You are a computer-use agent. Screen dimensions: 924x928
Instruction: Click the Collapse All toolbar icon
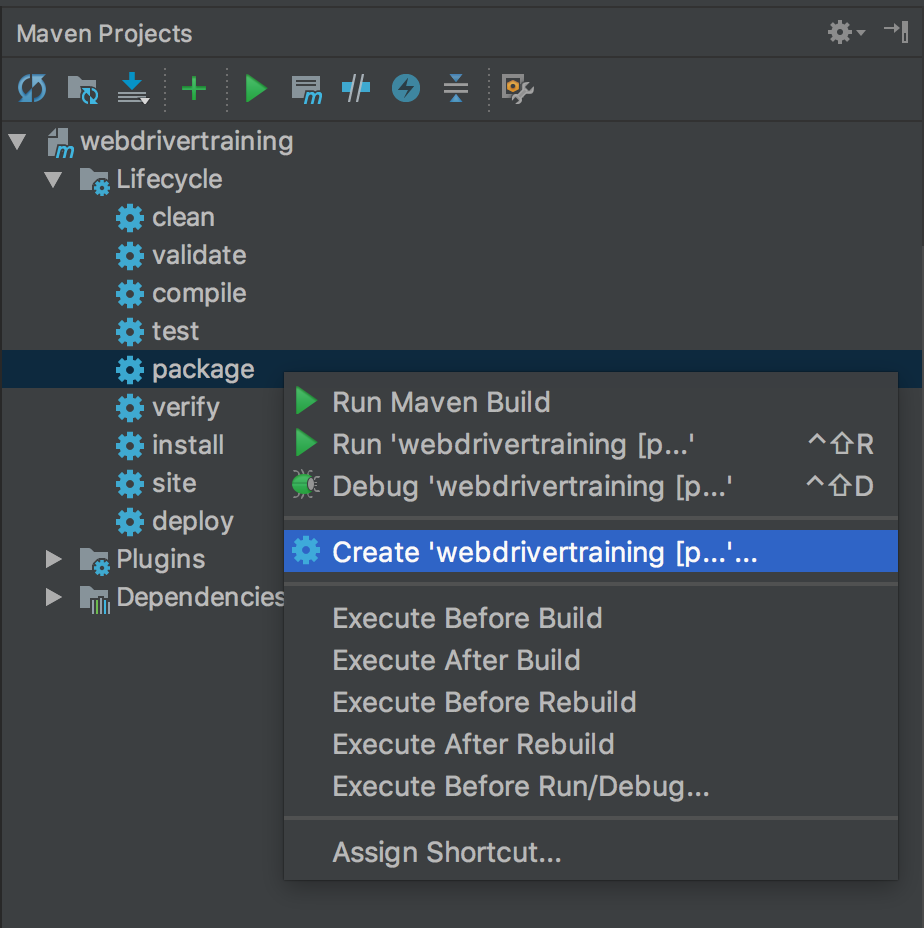(x=456, y=89)
